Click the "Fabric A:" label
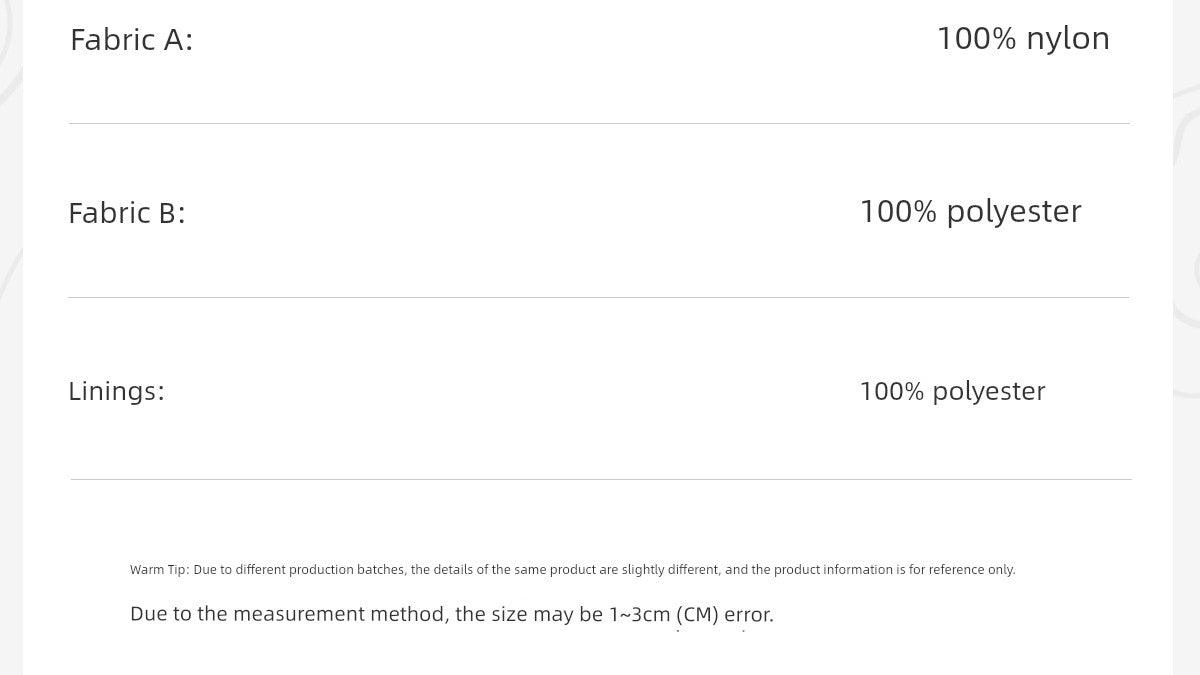This screenshot has height=675, width=1200. [131, 40]
